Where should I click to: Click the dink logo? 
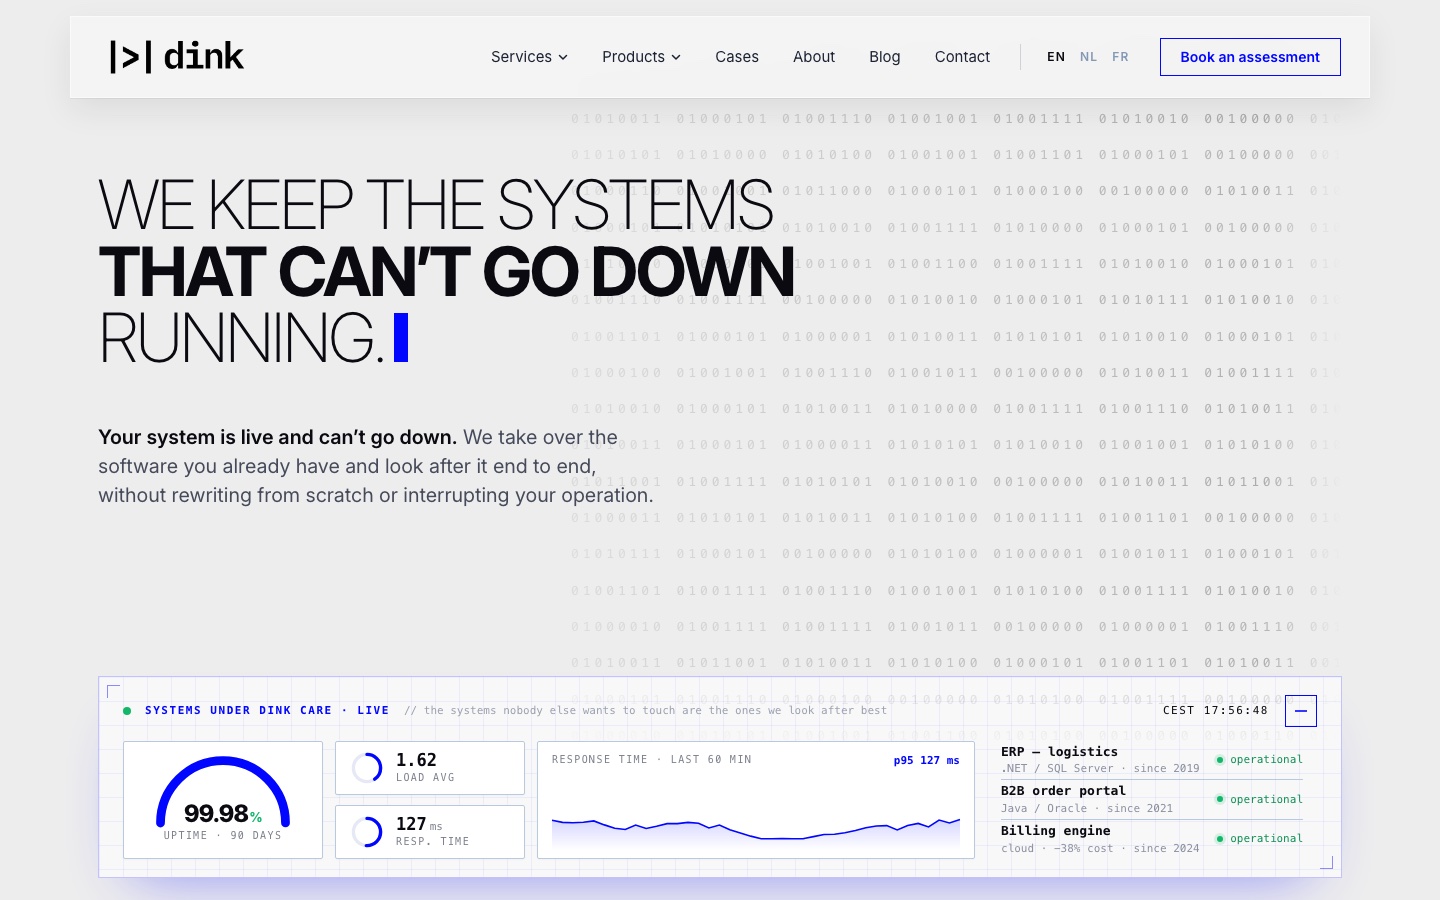coord(177,57)
